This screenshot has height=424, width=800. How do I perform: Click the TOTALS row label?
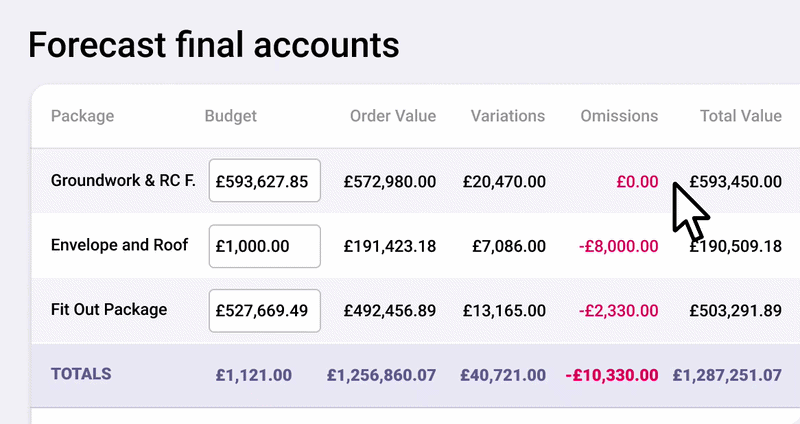[80, 374]
